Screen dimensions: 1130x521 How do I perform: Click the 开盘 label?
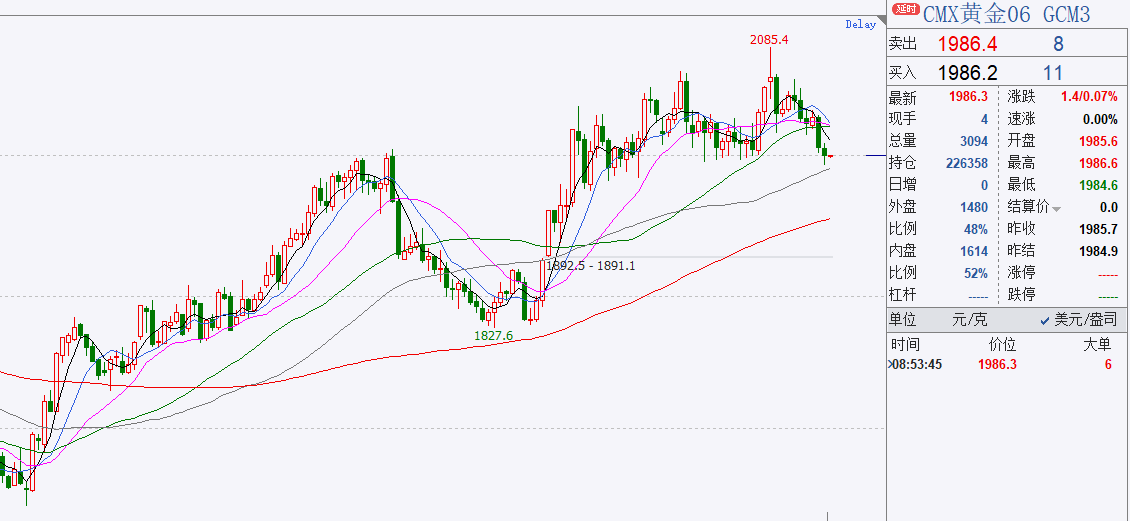coord(1021,141)
